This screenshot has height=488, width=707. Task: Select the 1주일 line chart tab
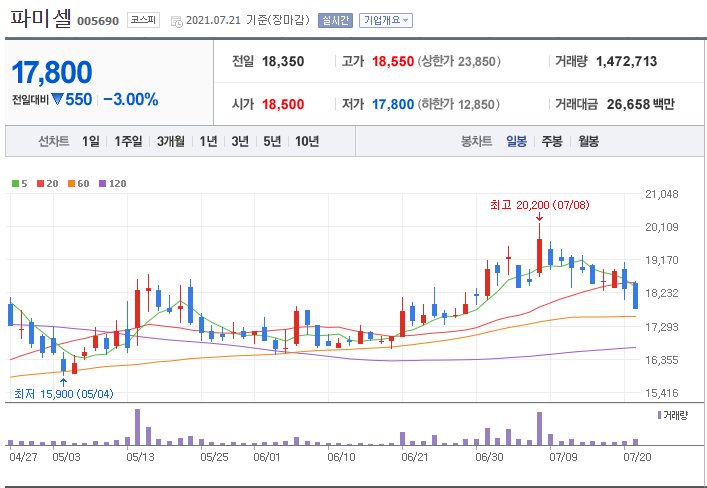point(128,142)
